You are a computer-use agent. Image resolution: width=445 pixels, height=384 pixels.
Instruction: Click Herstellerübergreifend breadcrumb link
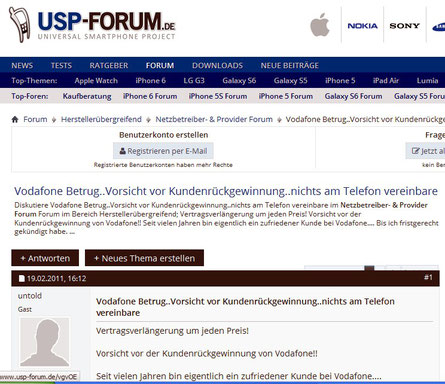[x=101, y=119]
